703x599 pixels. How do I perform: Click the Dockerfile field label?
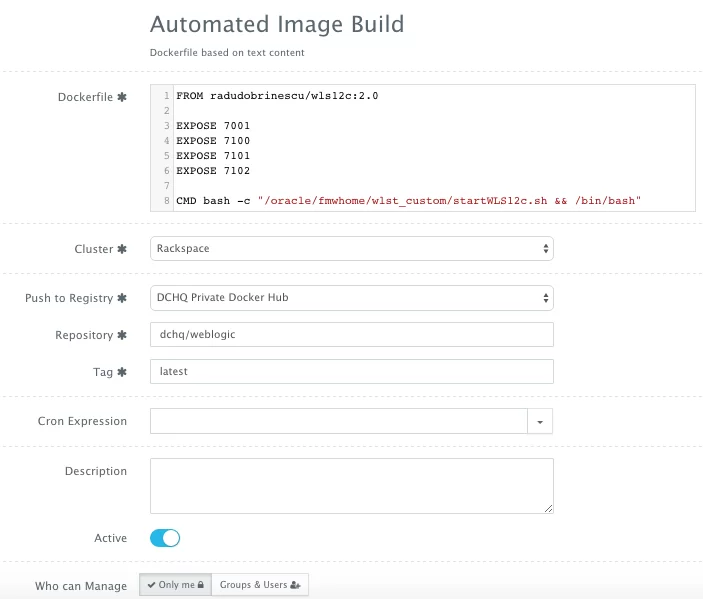85,97
